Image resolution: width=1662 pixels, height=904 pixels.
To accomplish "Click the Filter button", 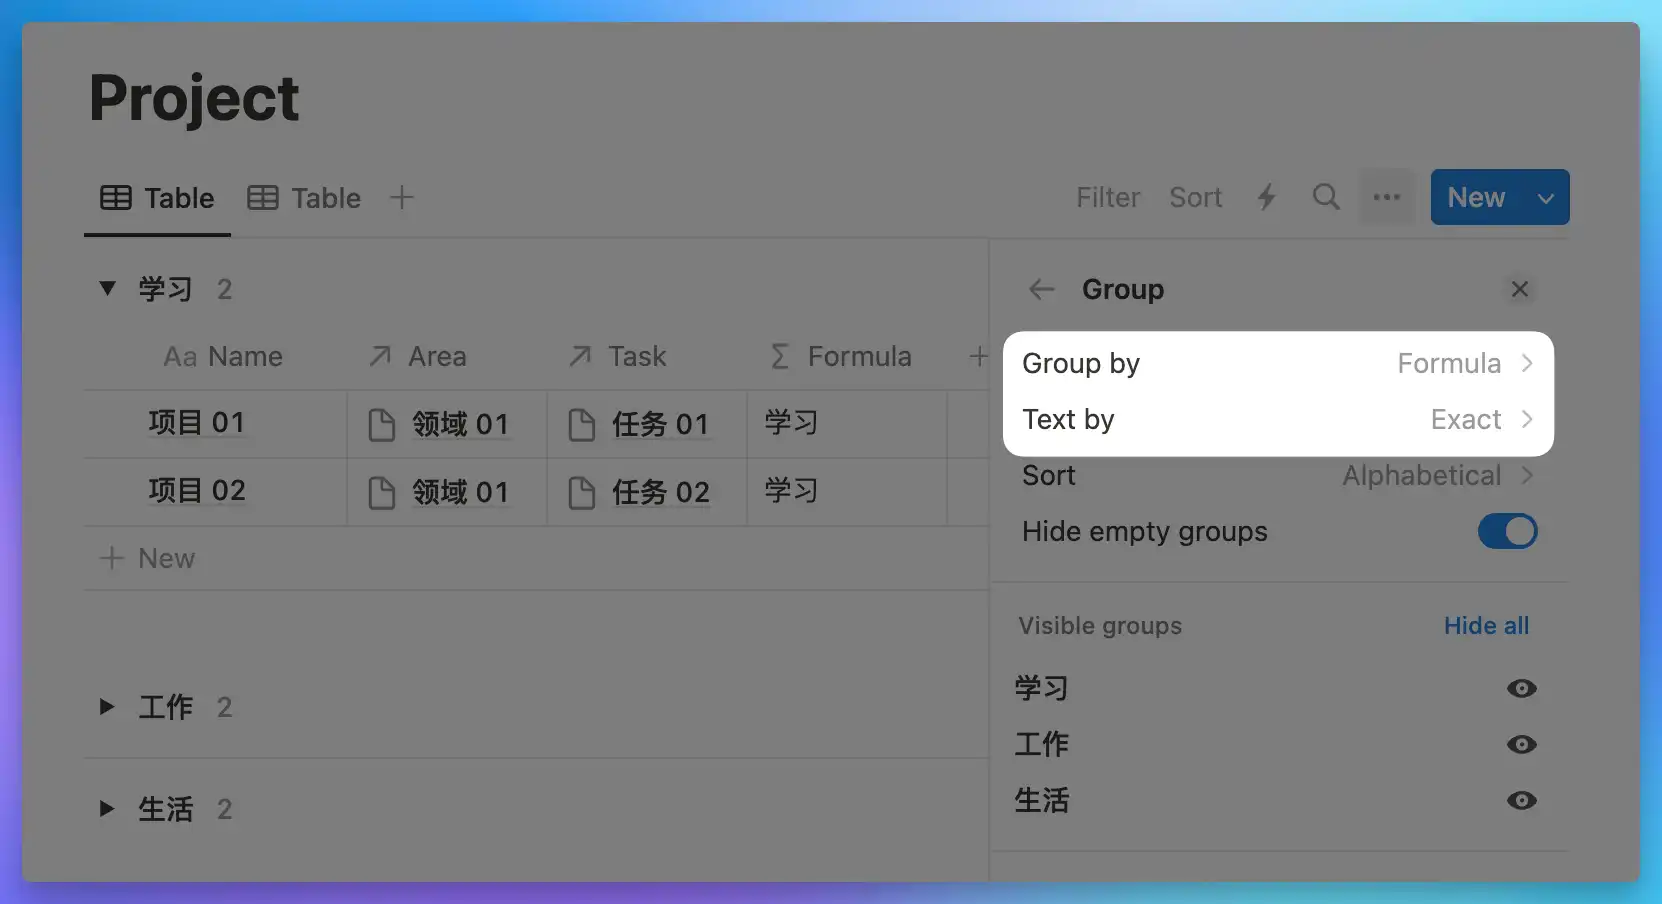I will pyautogui.click(x=1108, y=198).
